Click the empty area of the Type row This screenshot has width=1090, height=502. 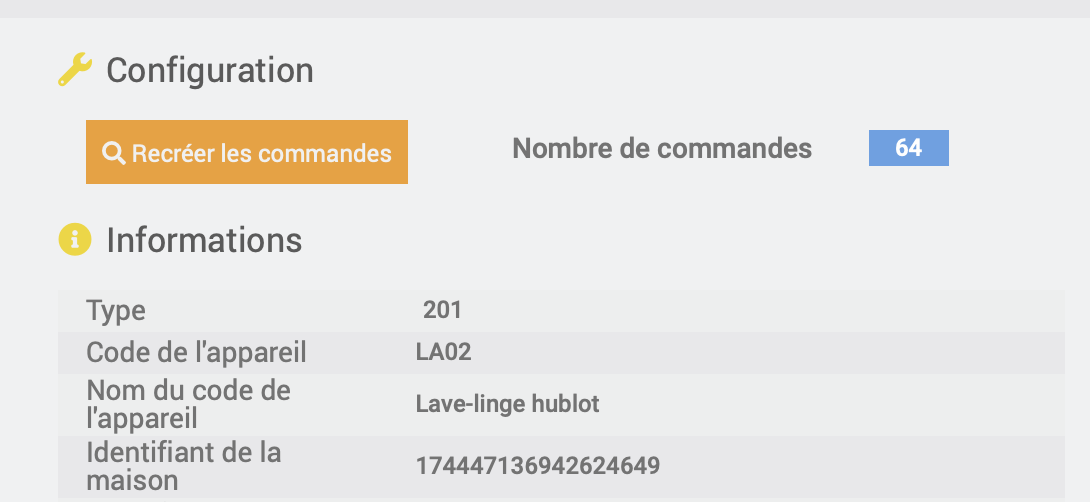pyautogui.click(x=765, y=311)
